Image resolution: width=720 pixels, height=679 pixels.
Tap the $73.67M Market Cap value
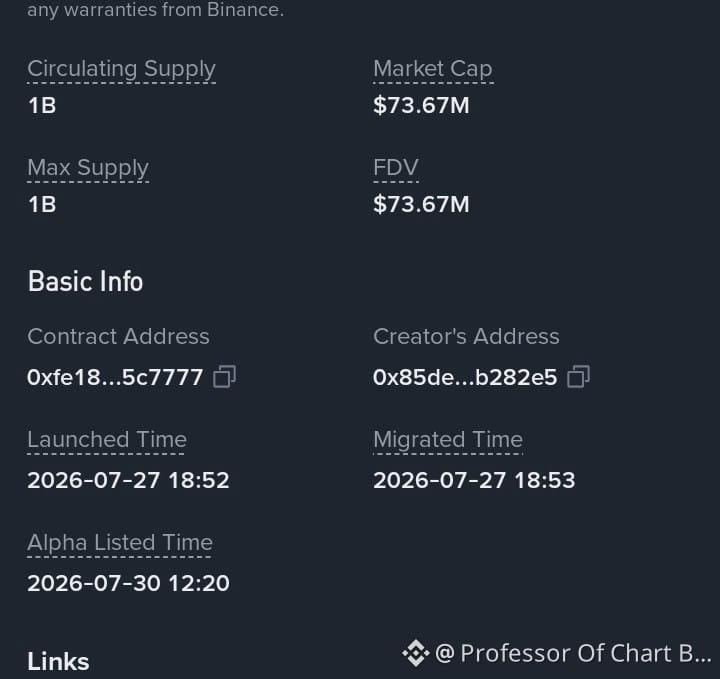coord(421,105)
